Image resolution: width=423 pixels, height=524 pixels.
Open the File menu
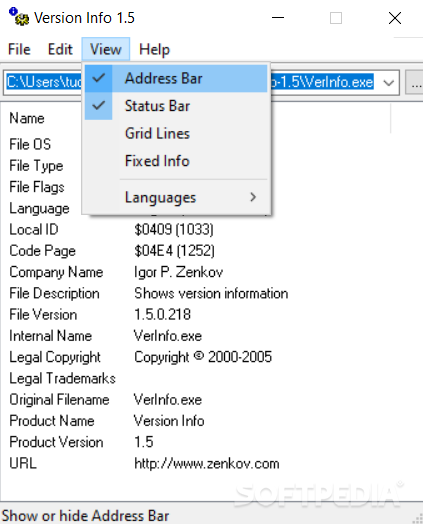pyautogui.click(x=19, y=49)
